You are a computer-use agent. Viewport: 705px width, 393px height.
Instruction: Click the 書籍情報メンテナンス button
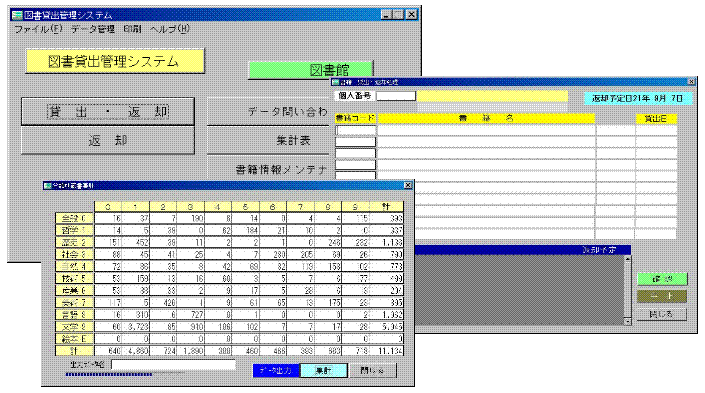(x=269, y=170)
